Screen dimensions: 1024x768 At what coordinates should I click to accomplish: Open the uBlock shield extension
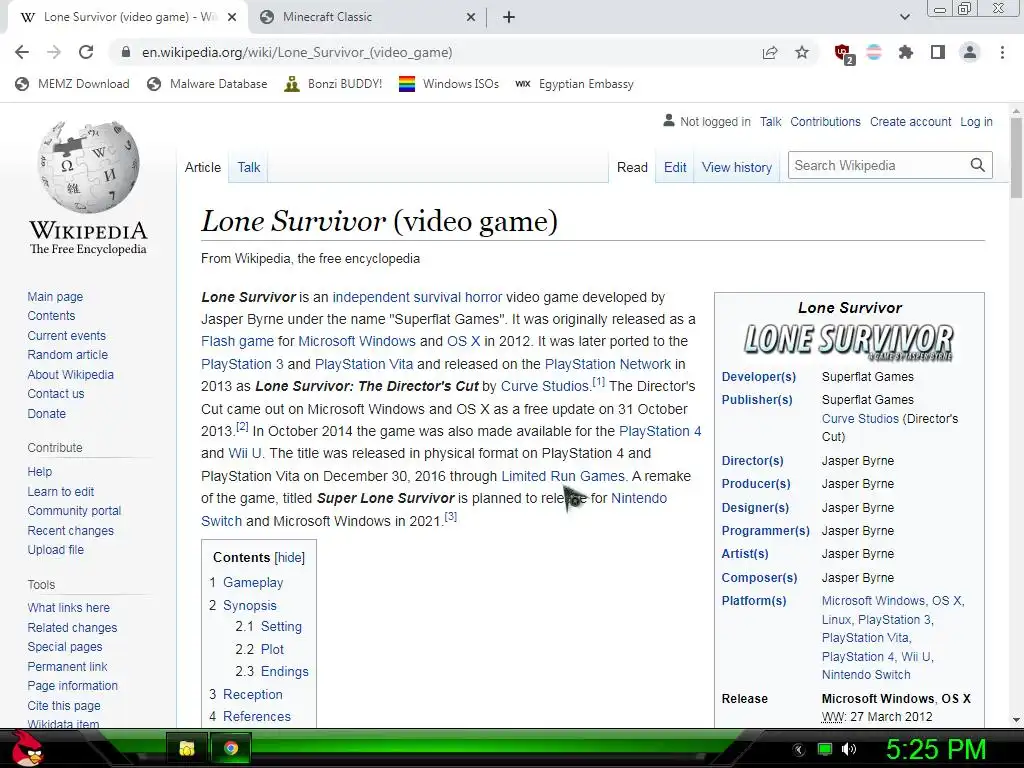[x=843, y=53]
